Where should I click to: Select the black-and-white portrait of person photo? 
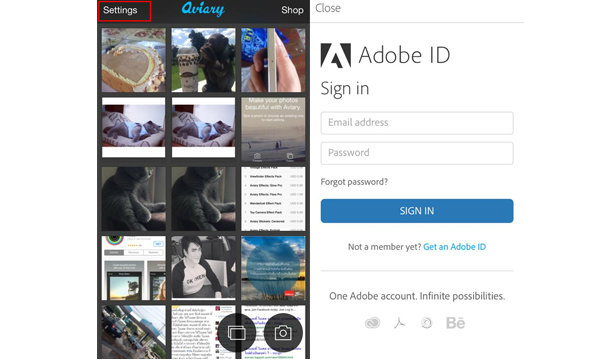tap(203, 268)
